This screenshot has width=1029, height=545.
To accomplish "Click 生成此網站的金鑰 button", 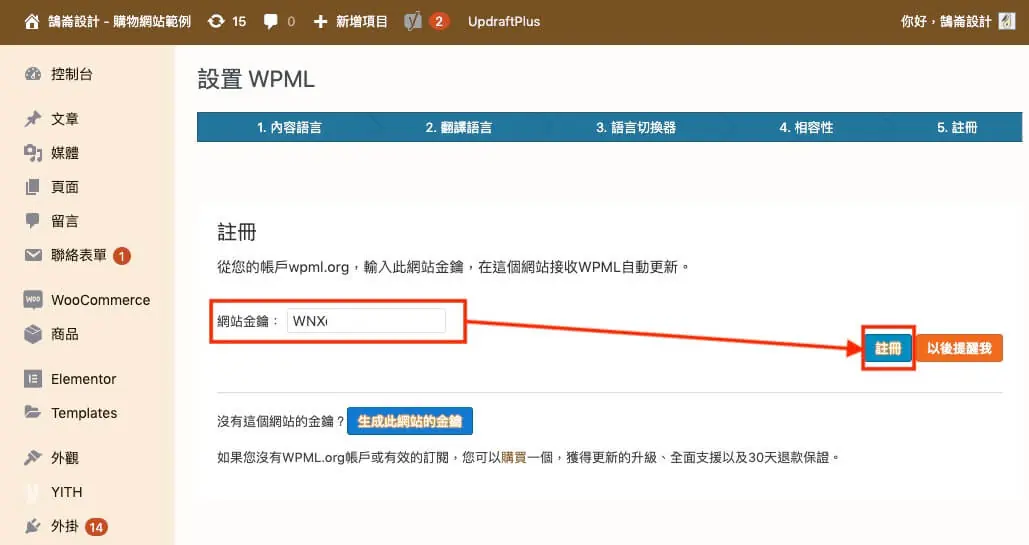I will [410, 421].
